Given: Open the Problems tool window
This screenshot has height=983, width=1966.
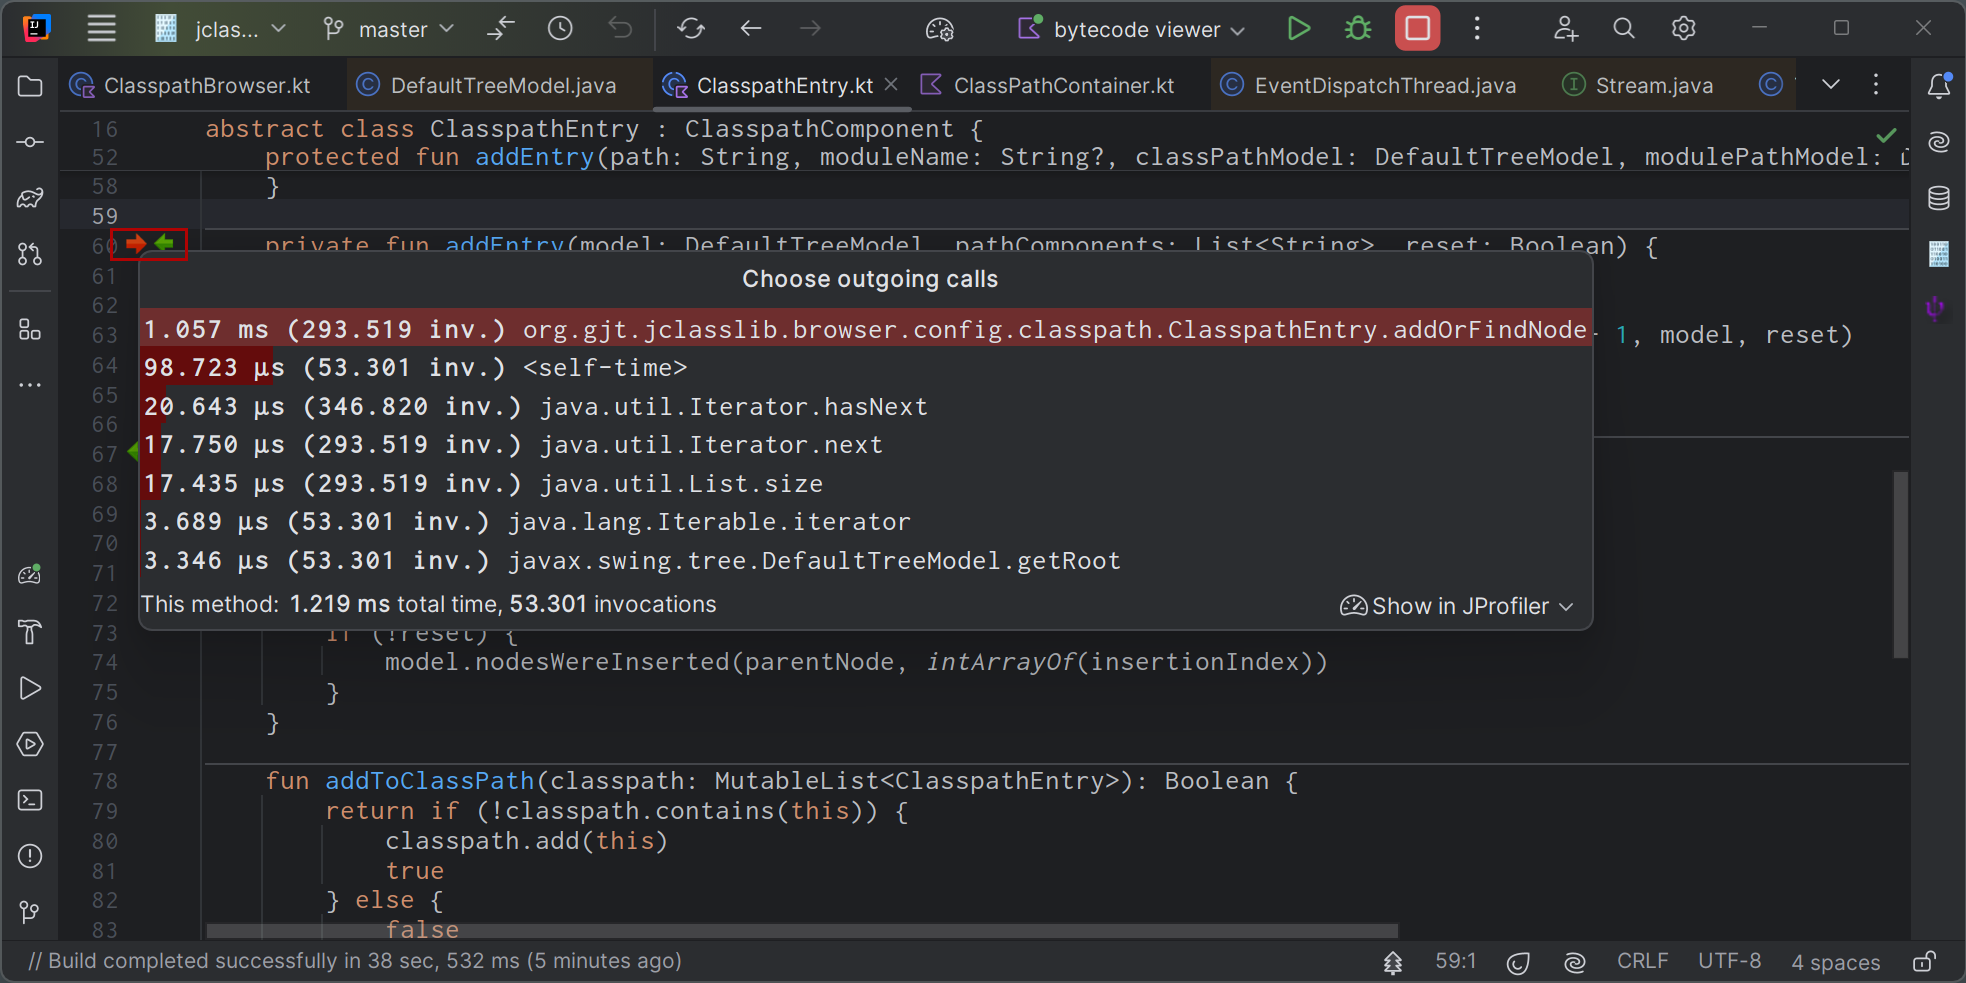Looking at the screenshot, I should tap(30, 856).
